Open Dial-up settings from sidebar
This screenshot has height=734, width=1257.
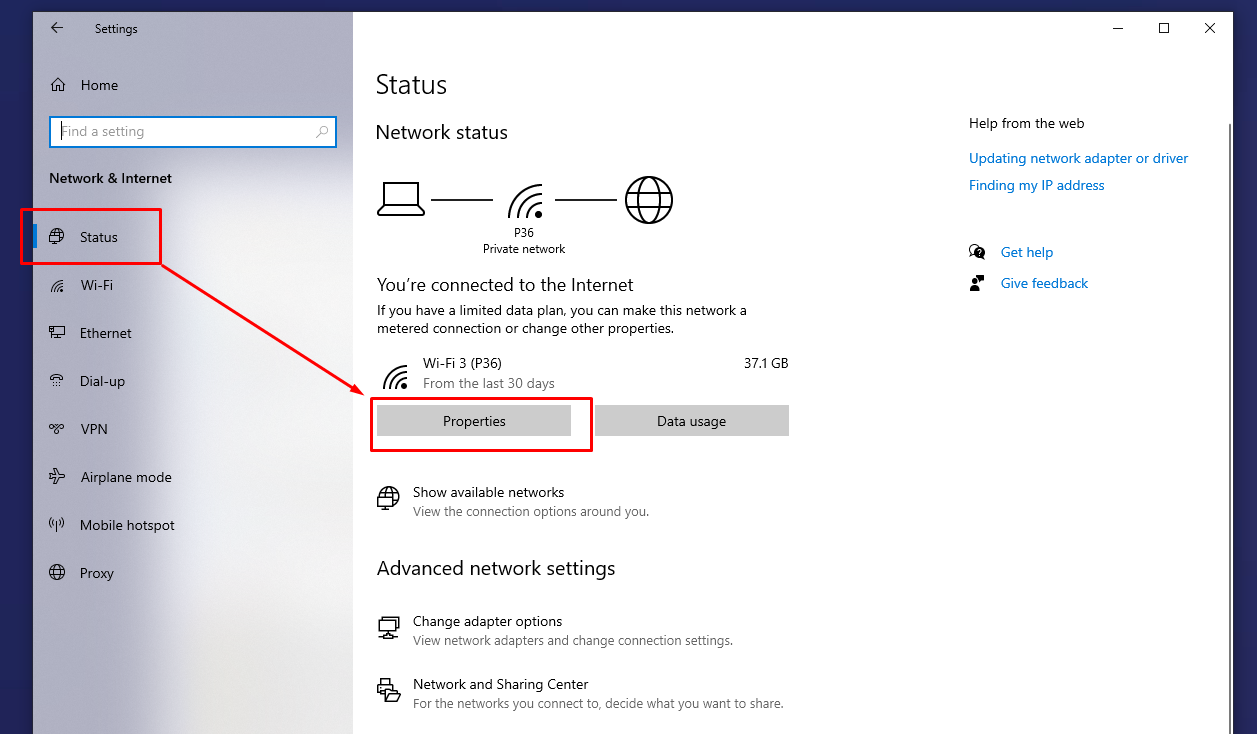102,382
